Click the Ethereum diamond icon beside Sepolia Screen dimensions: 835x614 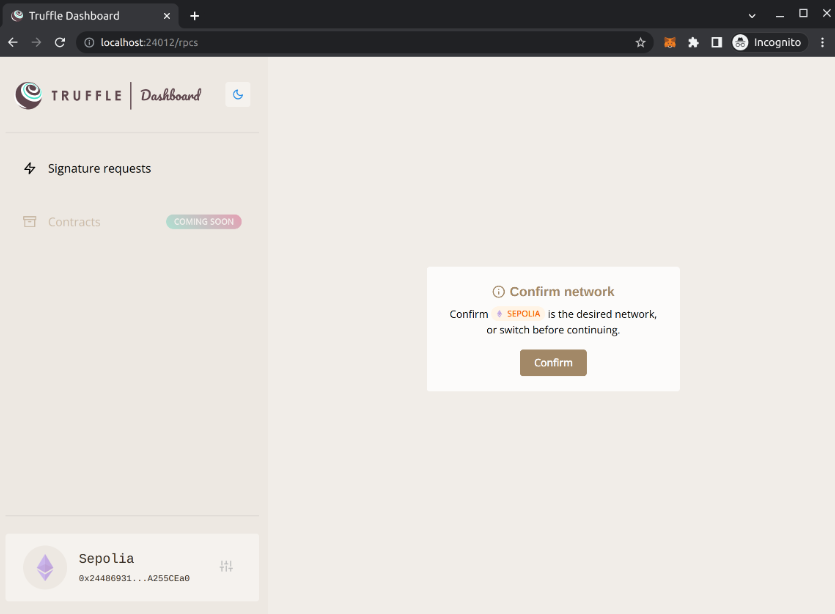(x=44, y=566)
